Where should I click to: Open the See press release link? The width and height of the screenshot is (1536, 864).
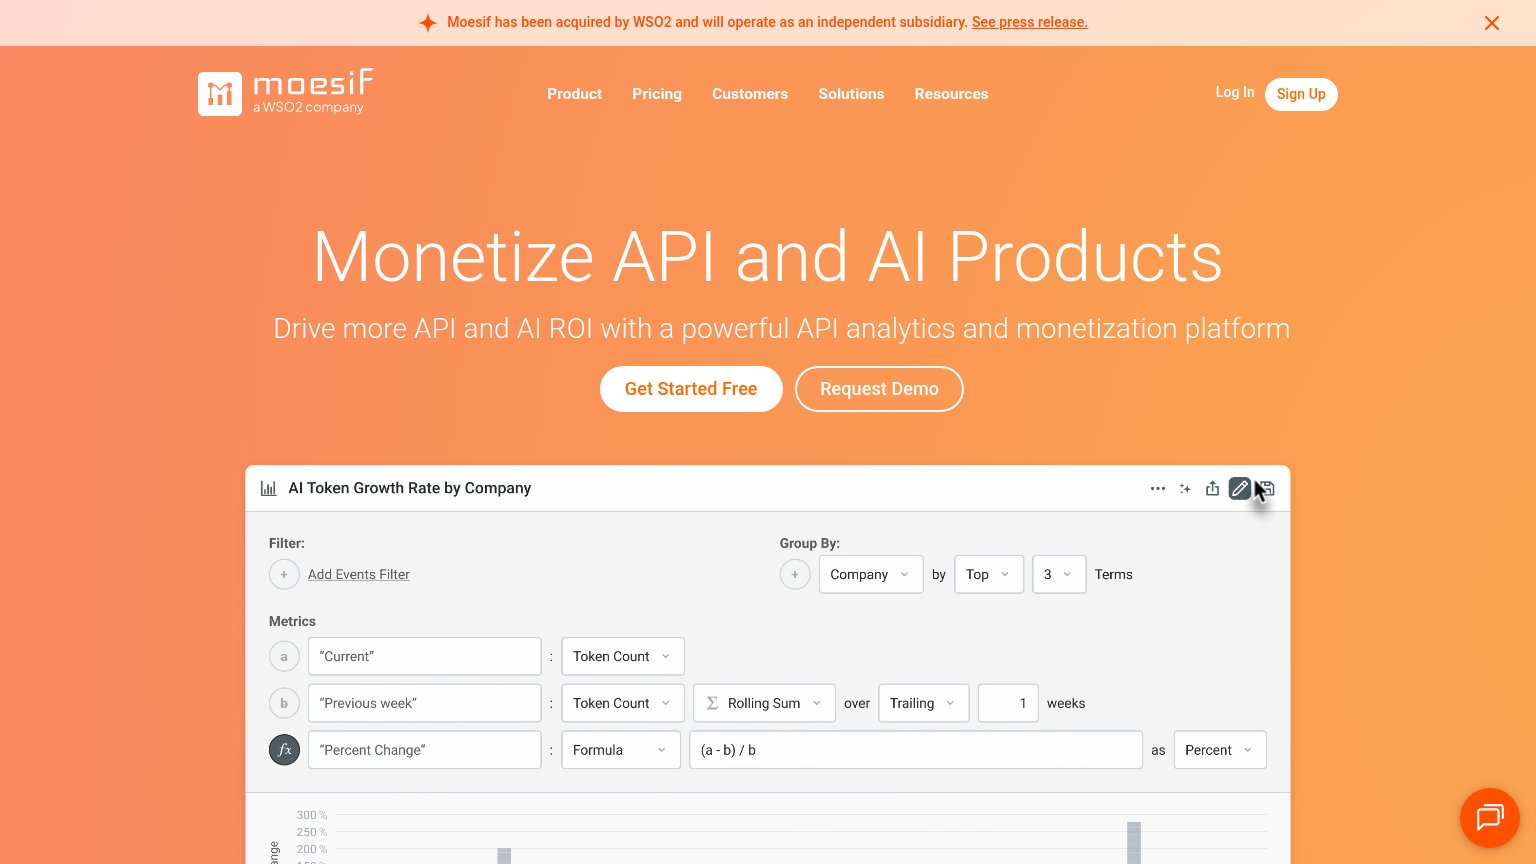point(1030,22)
